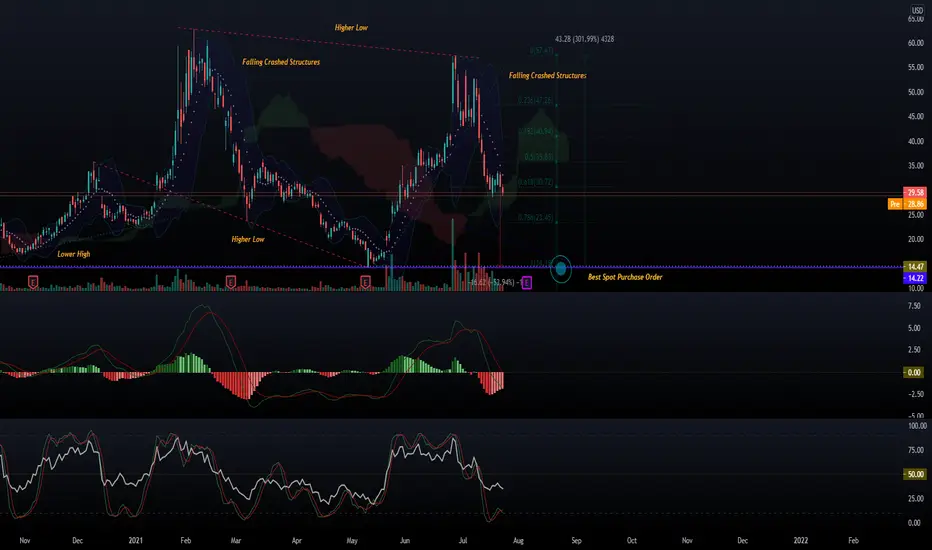Click the purple upcoming earnings E marker
The image size is (932, 550).
click(527, 283)
